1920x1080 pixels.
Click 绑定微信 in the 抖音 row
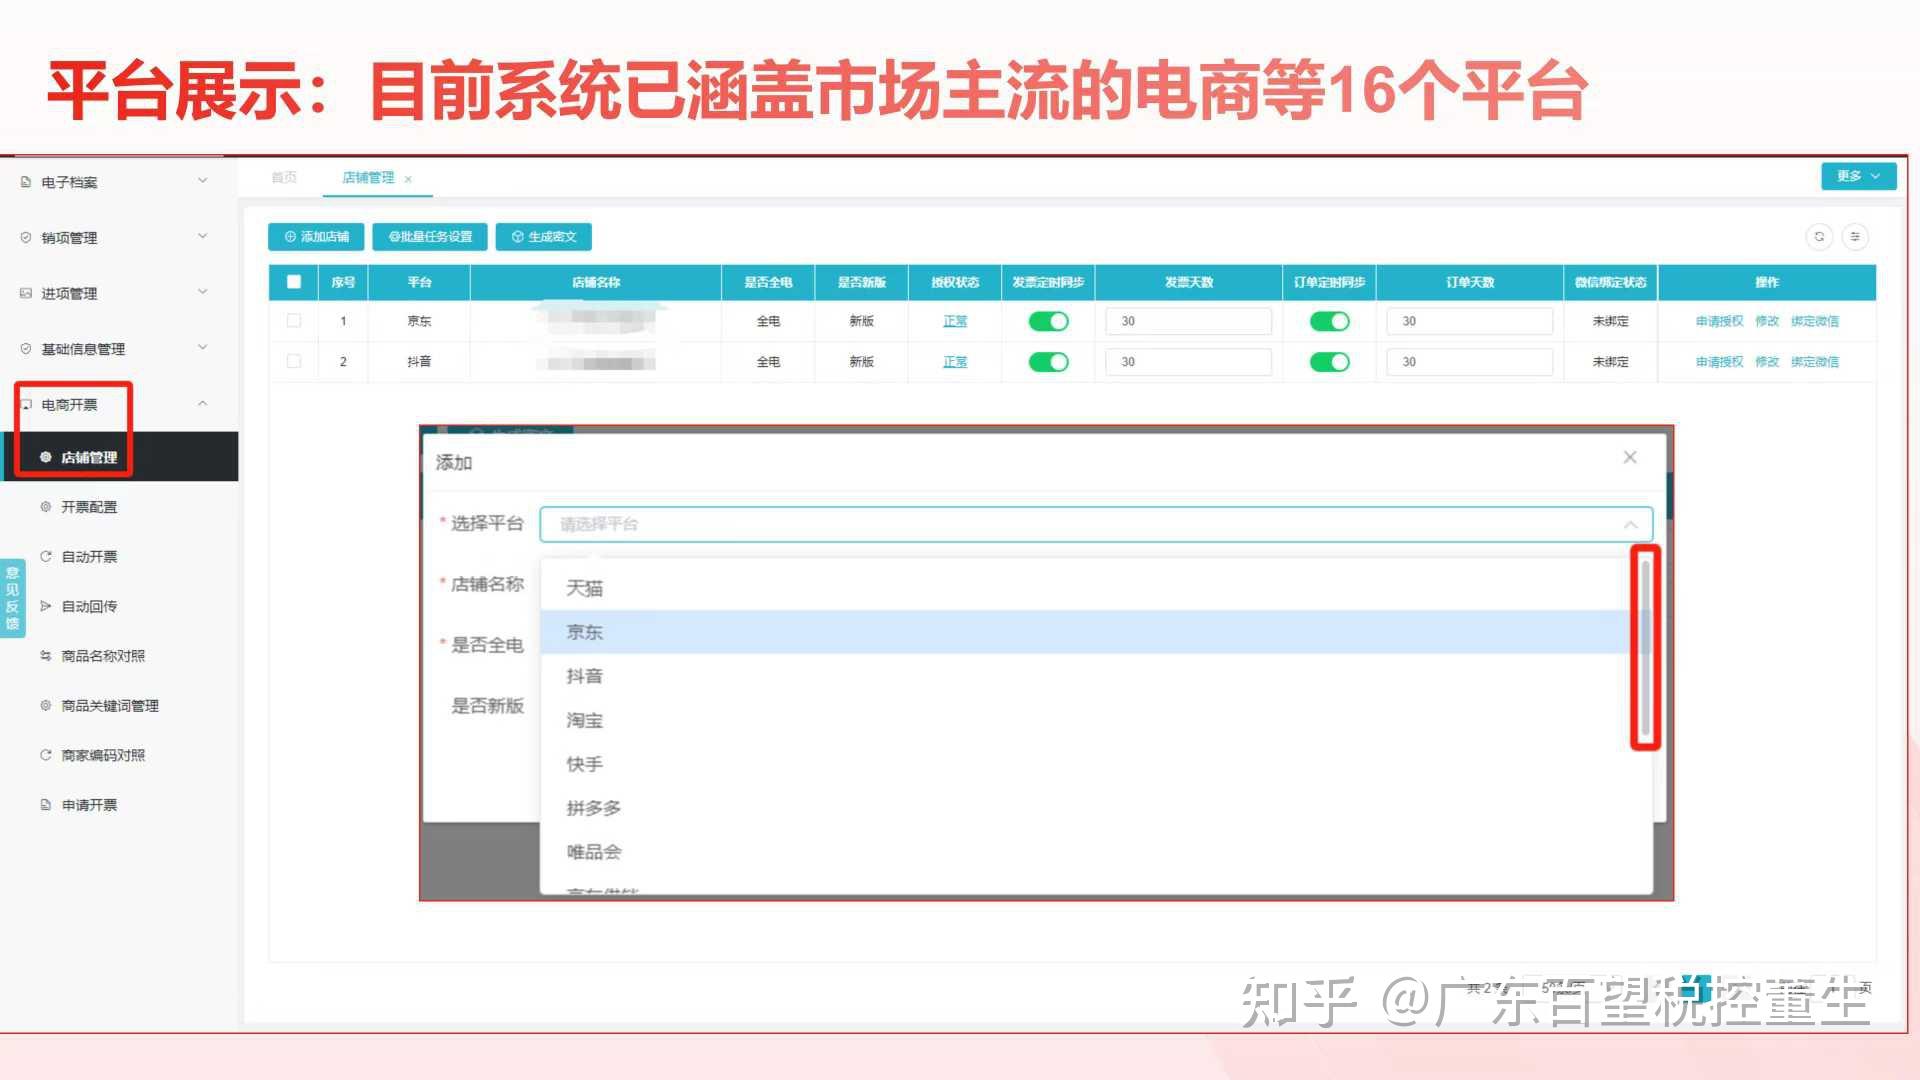[1815, 362]
